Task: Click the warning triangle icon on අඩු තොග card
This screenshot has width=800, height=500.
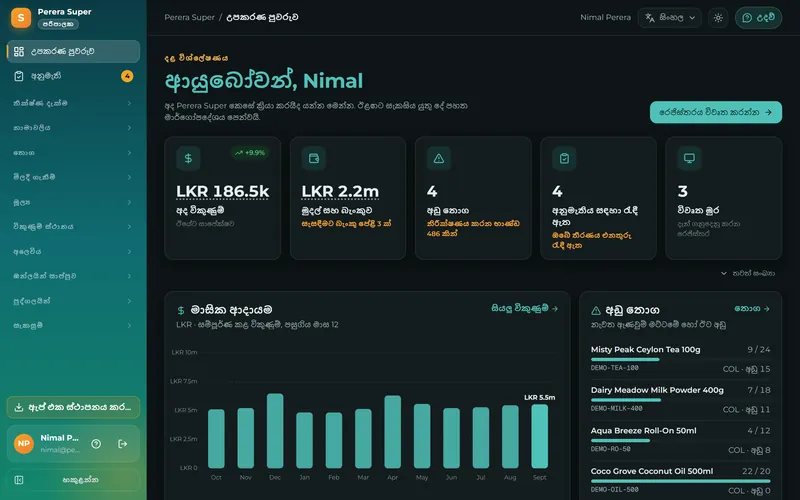Action: coord(439,158)
